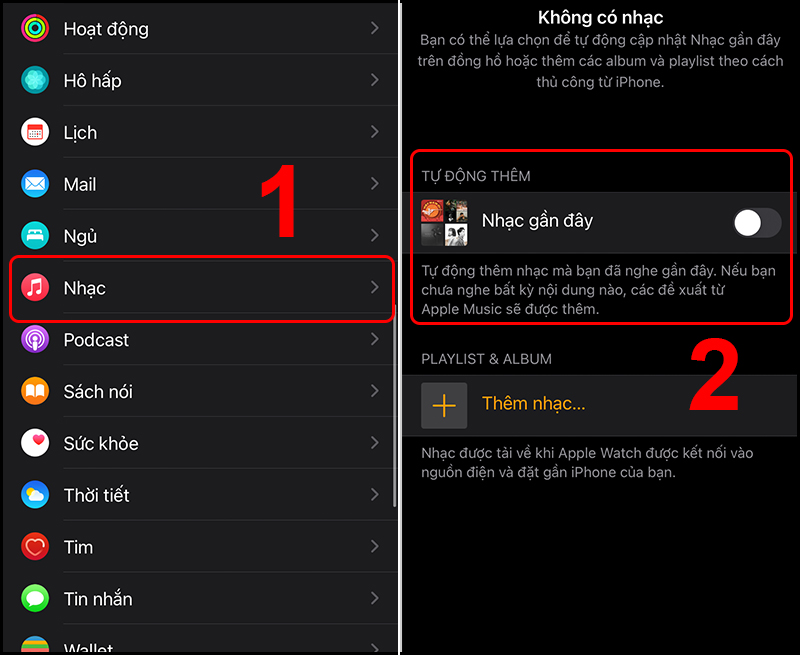This screenshot has width=800, height=655.
Task: Open the Nhạc menu entry
Action: [202, 288]
